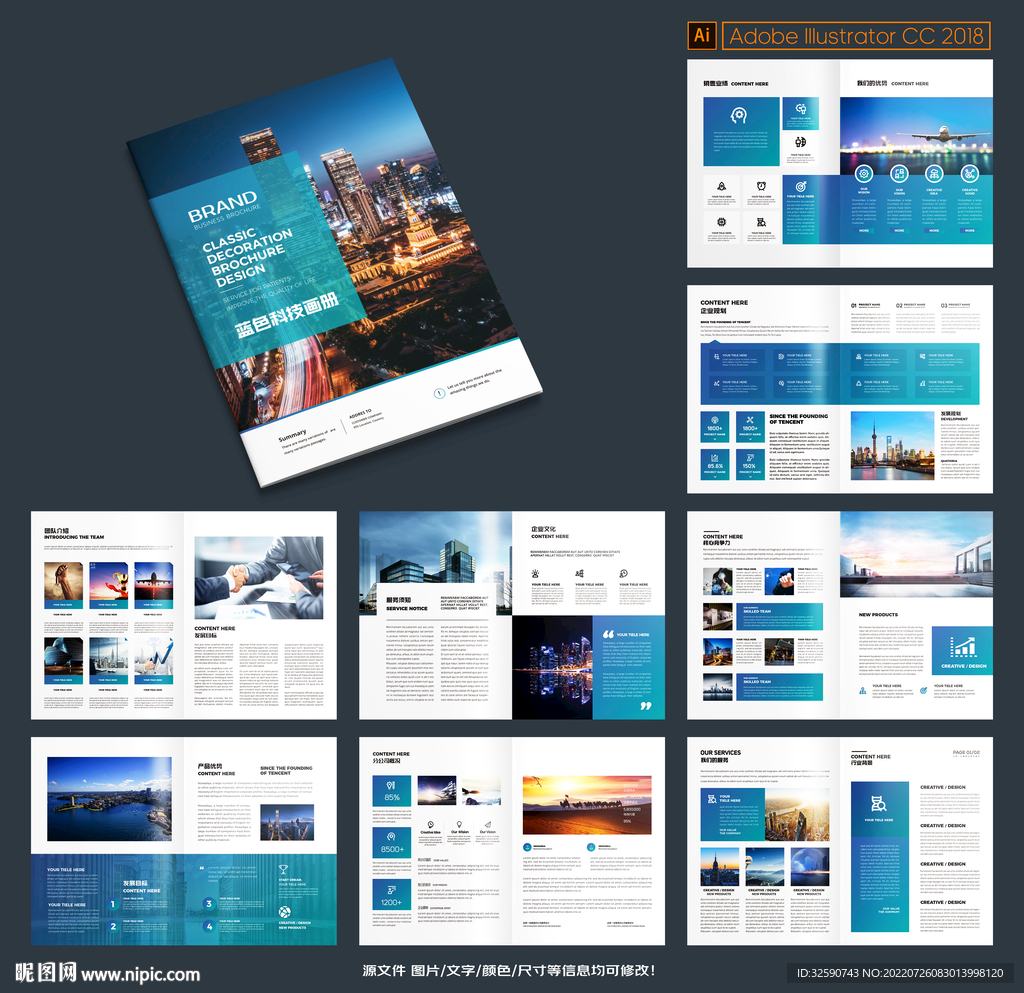
Task: Click the number 4 circle badge
Action: coord(209,926)
